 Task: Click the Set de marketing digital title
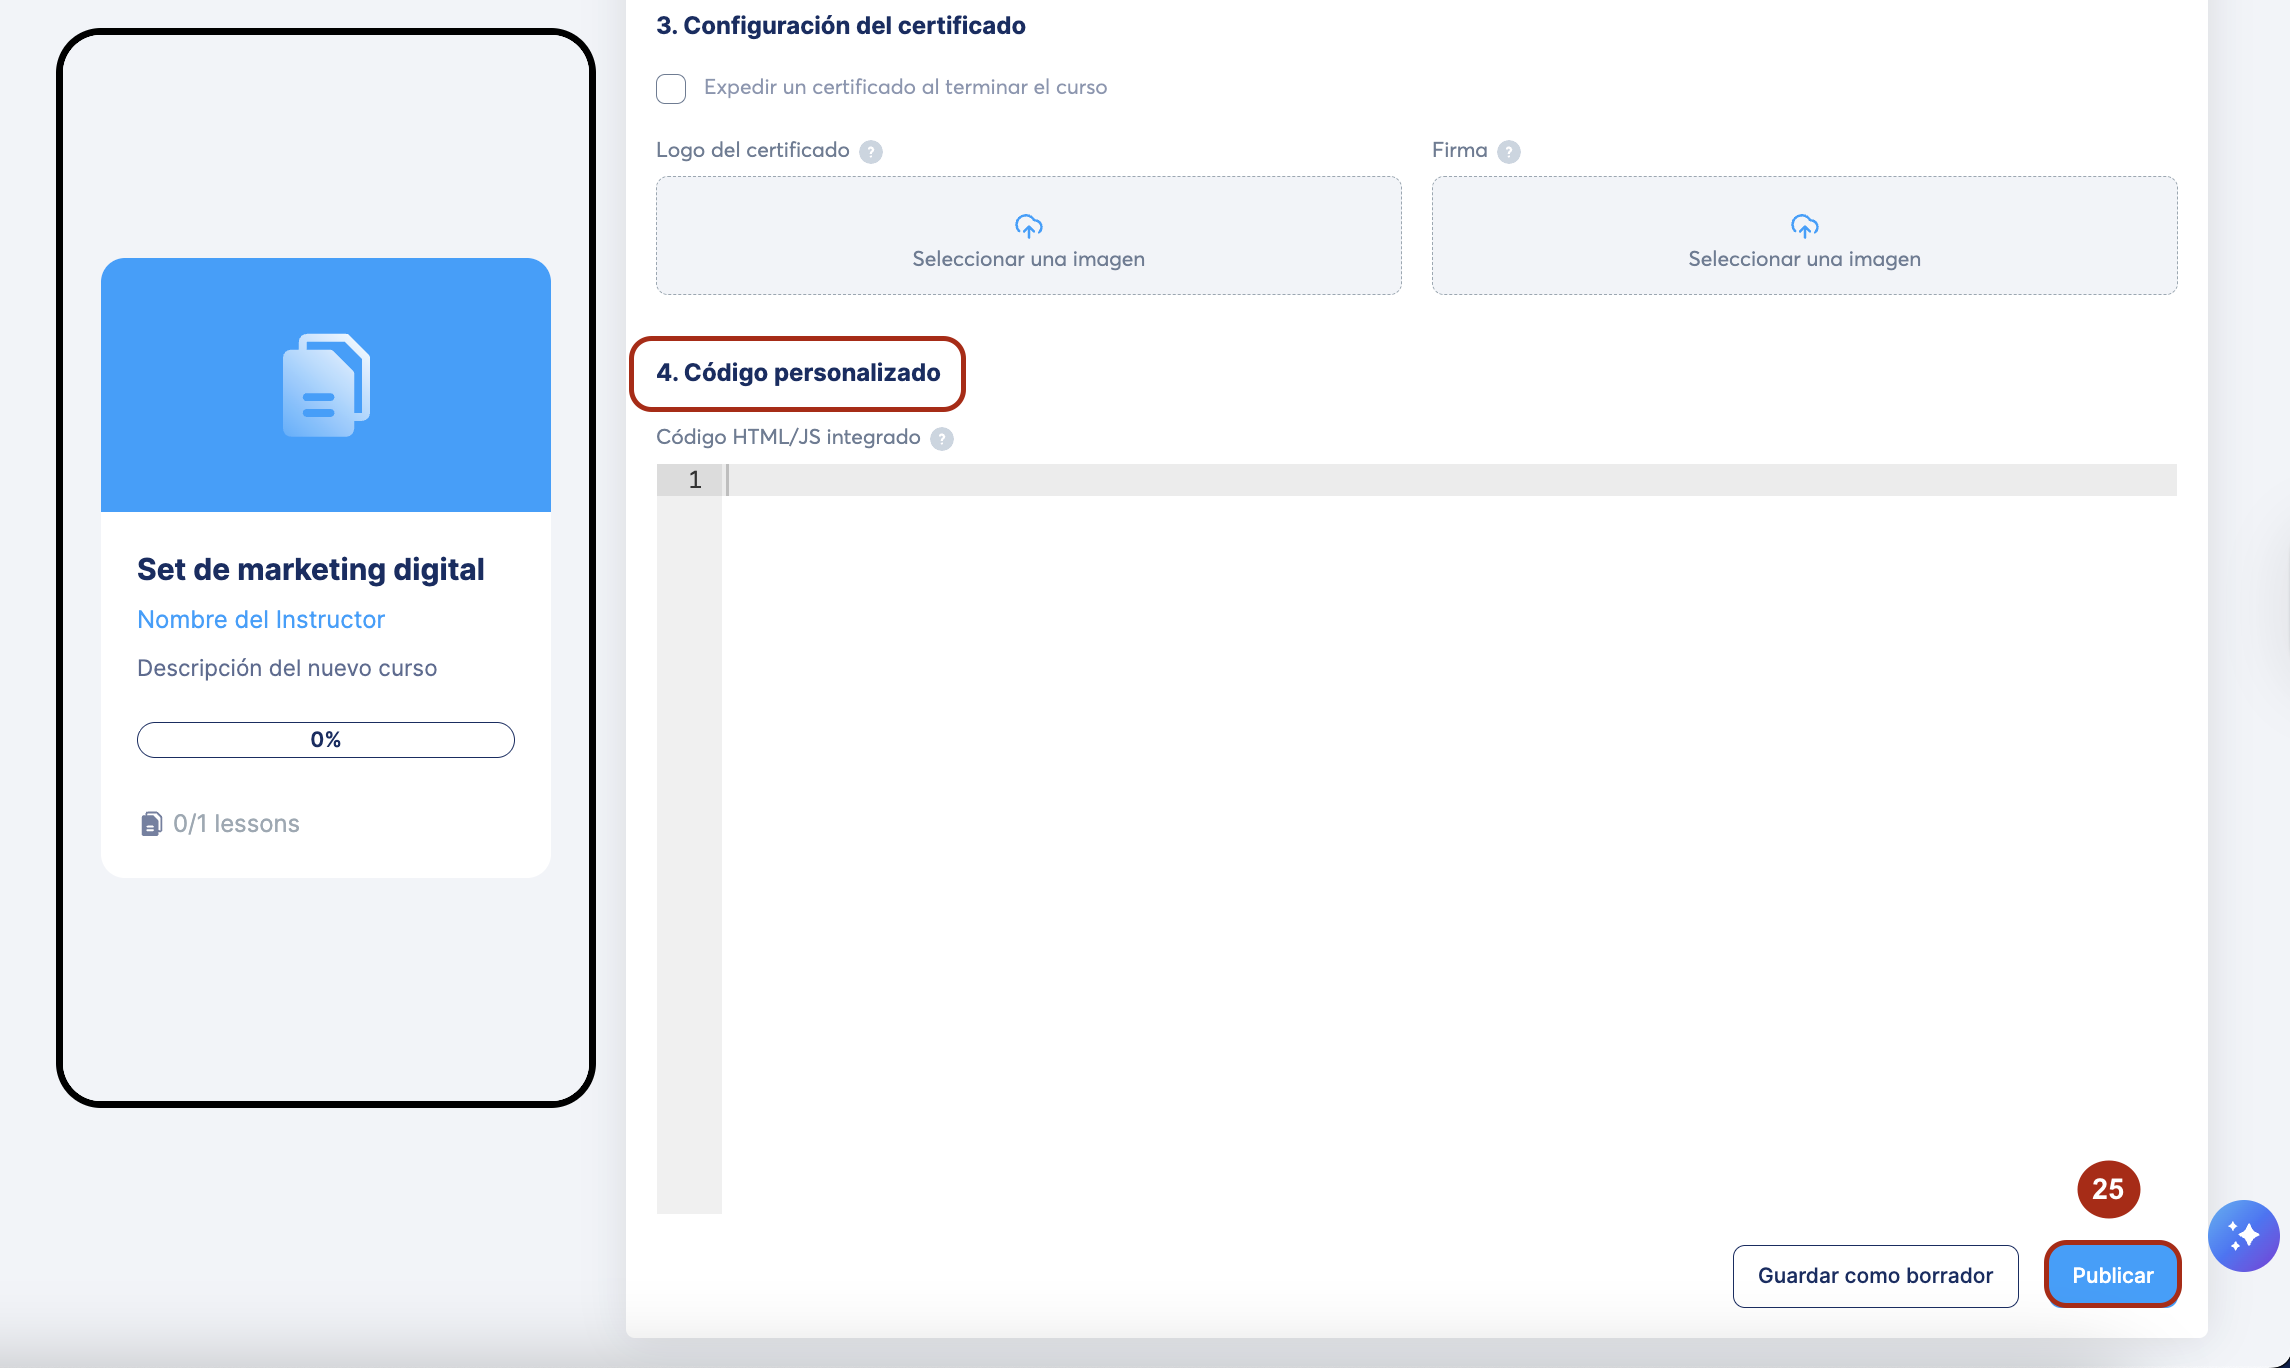310,570
